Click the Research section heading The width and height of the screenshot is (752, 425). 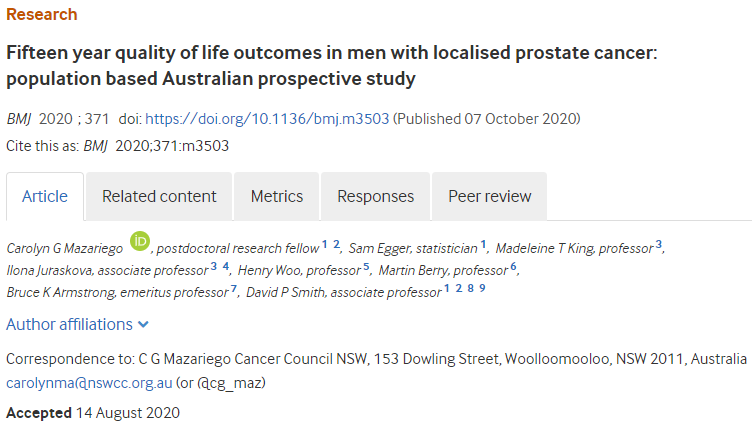pyautogui.click(x=42, y=14)
